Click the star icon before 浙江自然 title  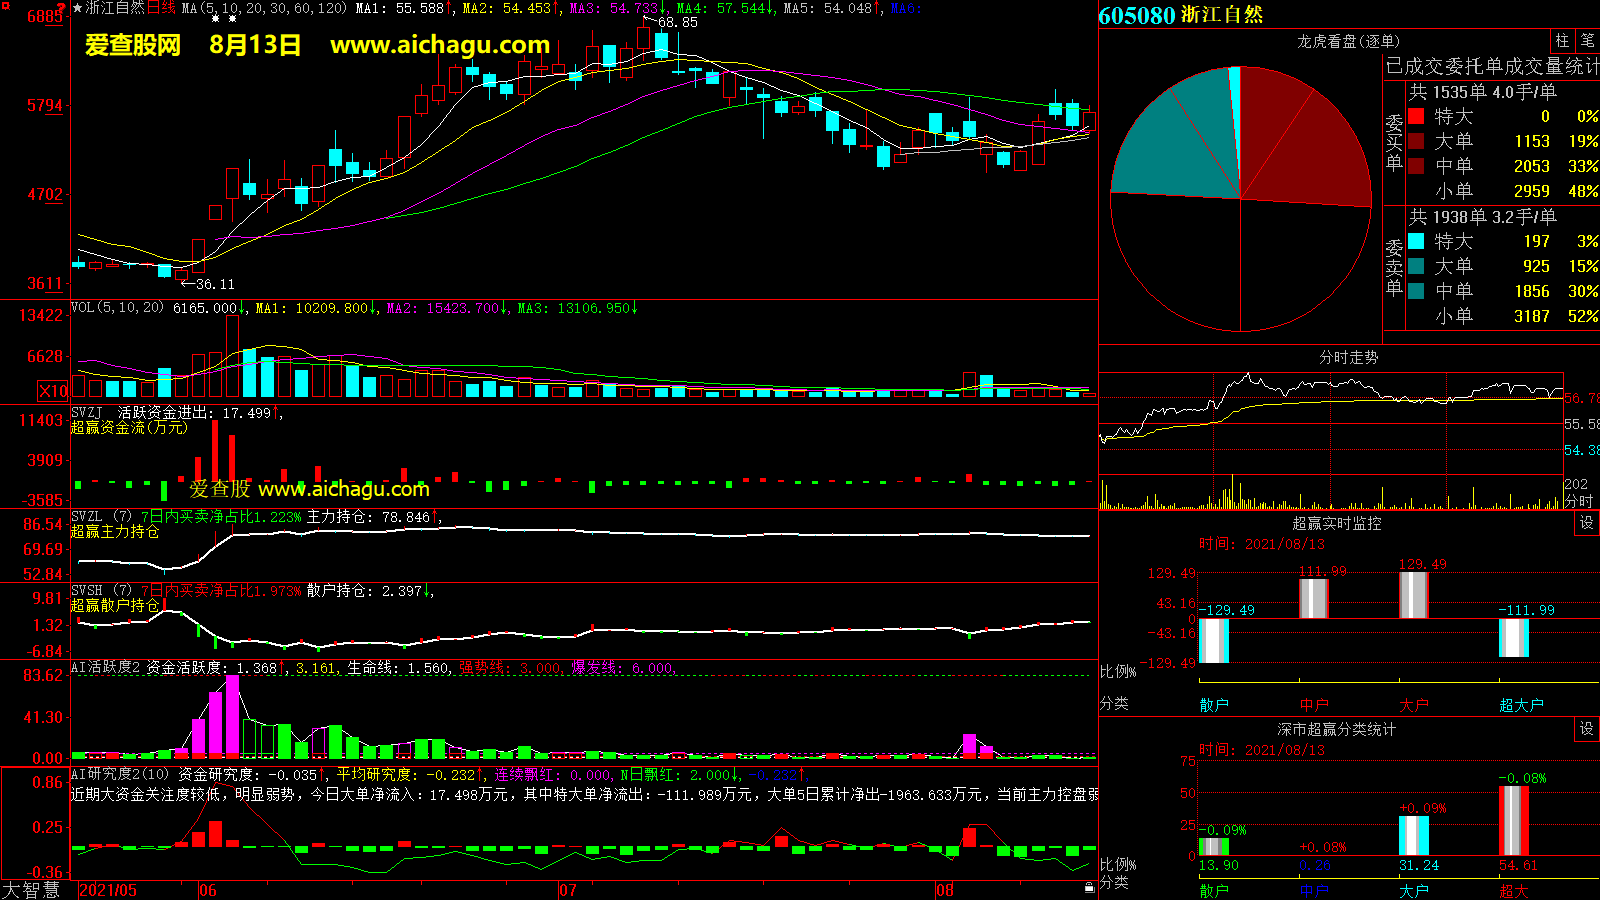pyautogui.click(x=77, y=8)
